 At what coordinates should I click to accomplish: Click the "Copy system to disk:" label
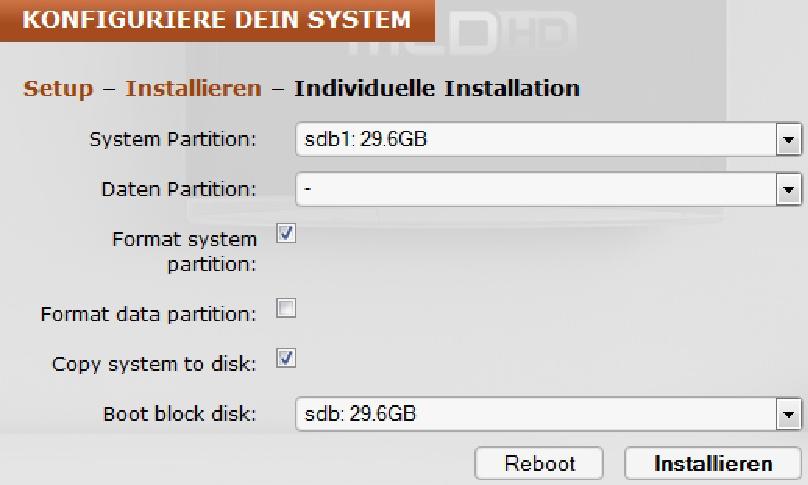[154, 364]
